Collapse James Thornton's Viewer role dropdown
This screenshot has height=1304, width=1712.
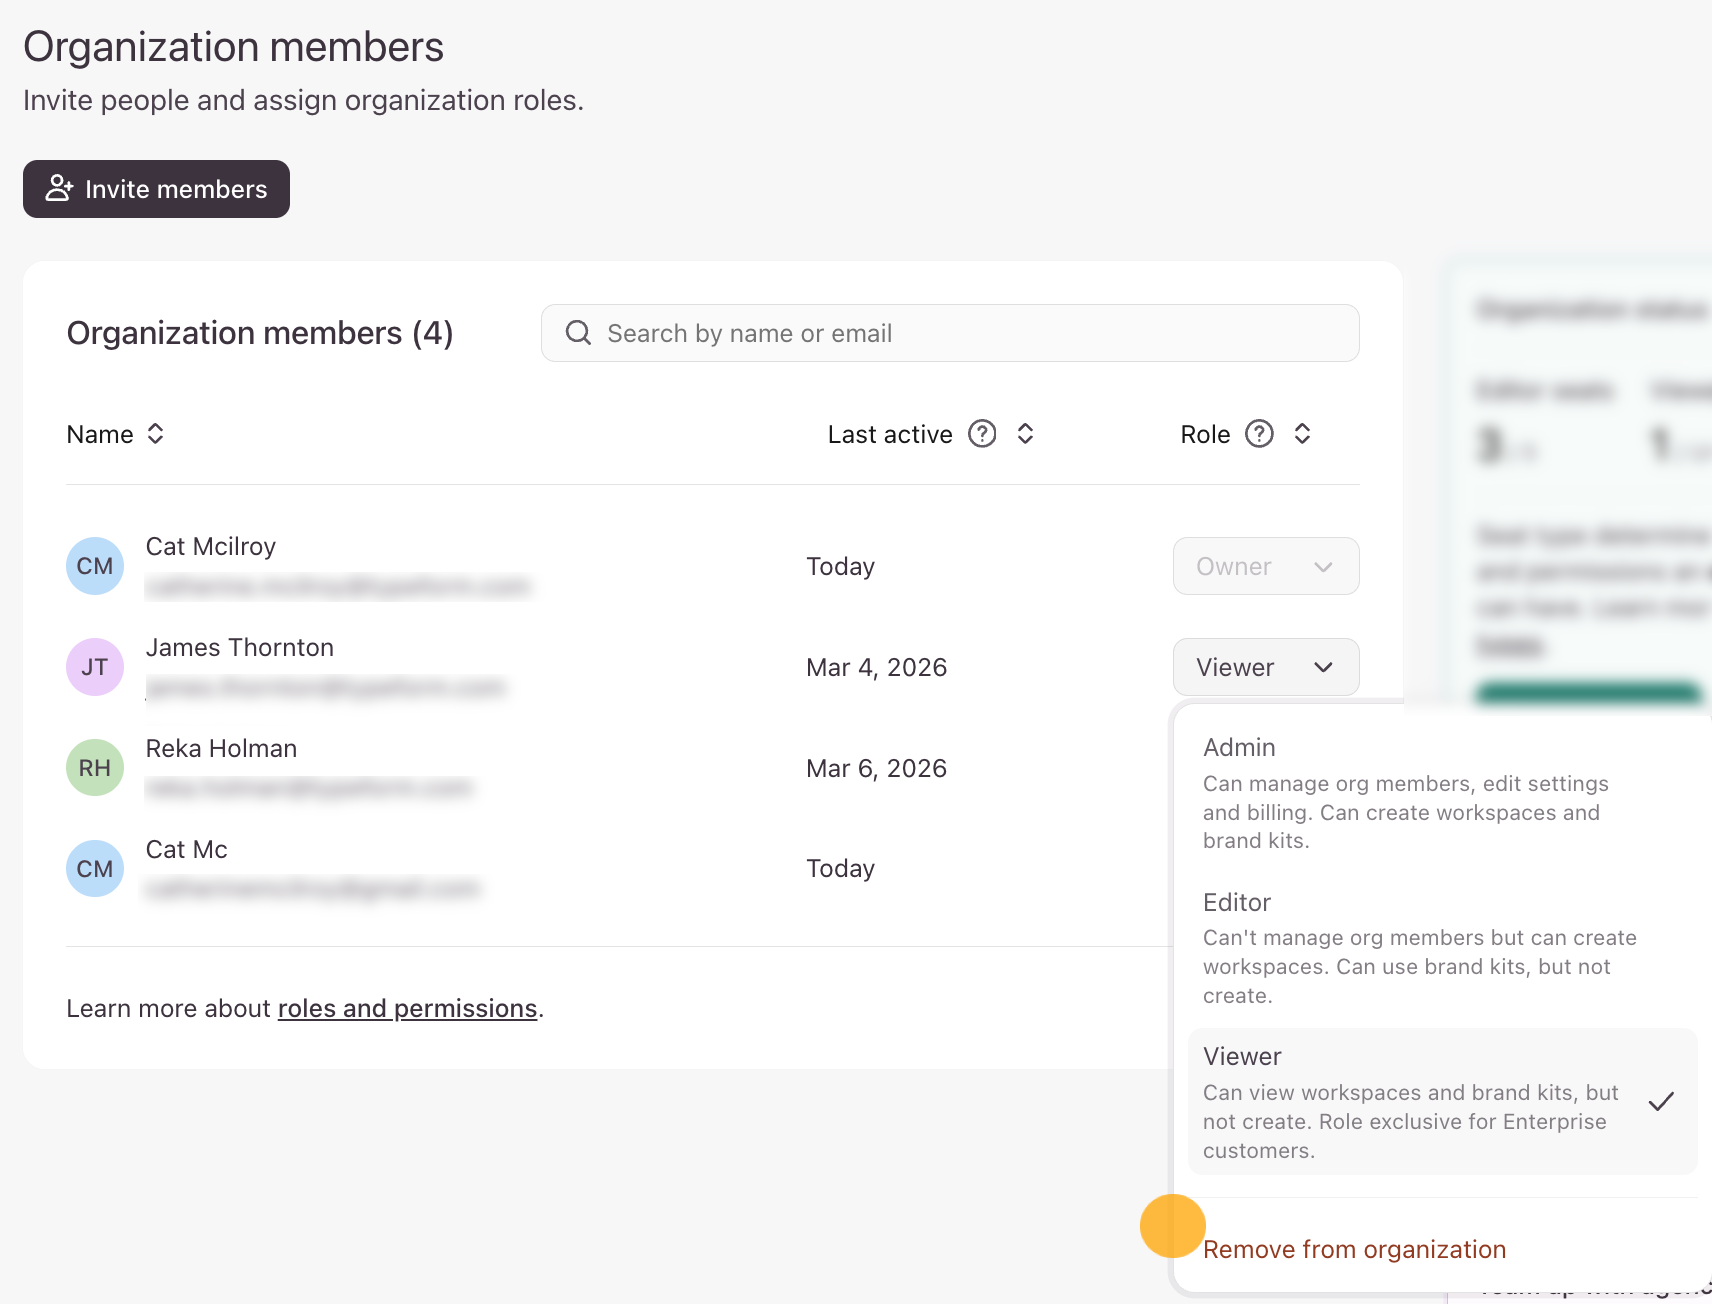click(x=1265, y=667)
